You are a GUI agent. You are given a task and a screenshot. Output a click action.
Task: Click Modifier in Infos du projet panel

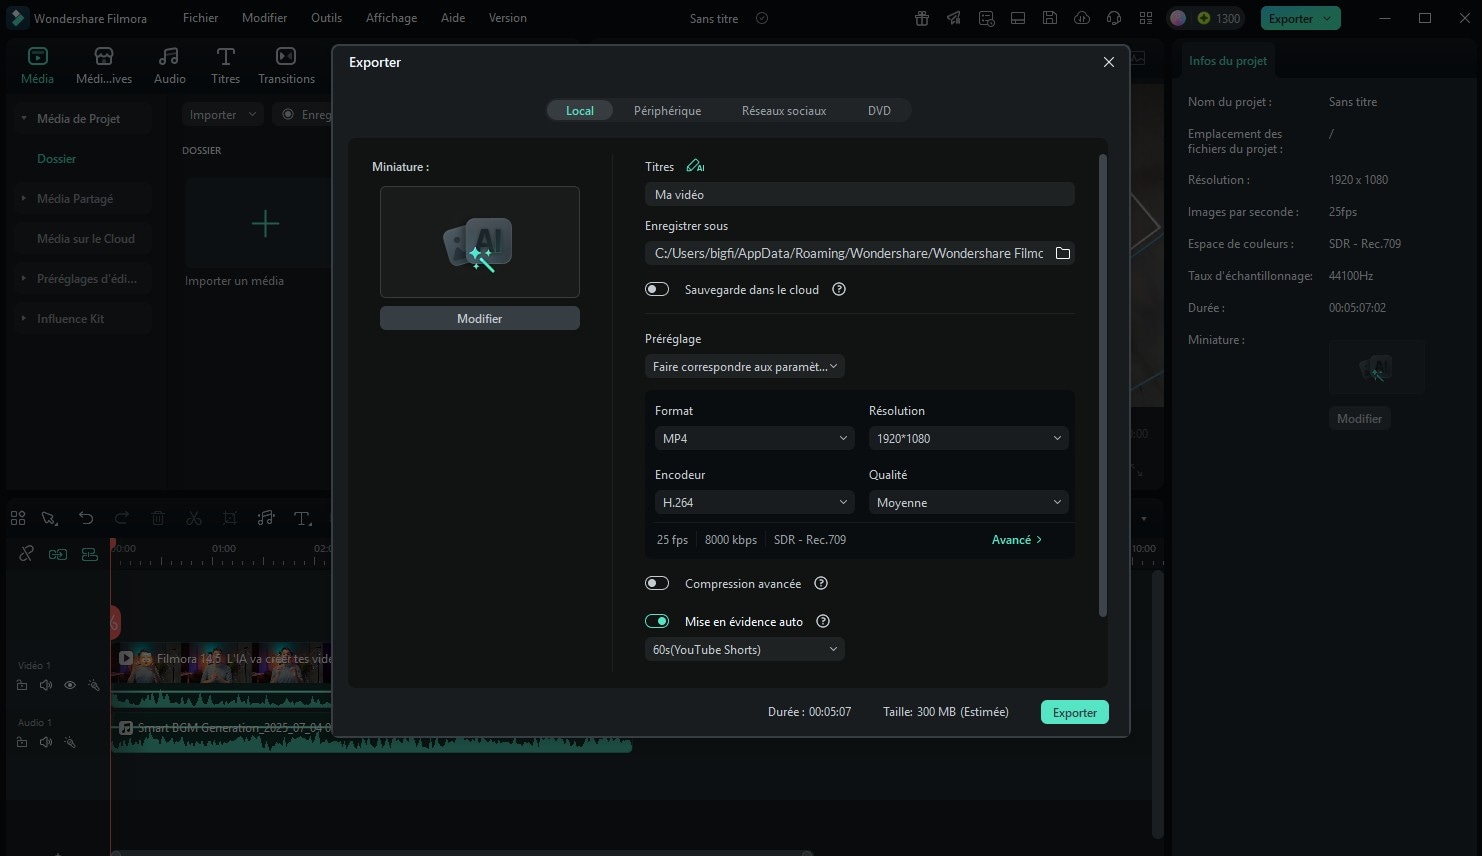(x=1359, y=418)
